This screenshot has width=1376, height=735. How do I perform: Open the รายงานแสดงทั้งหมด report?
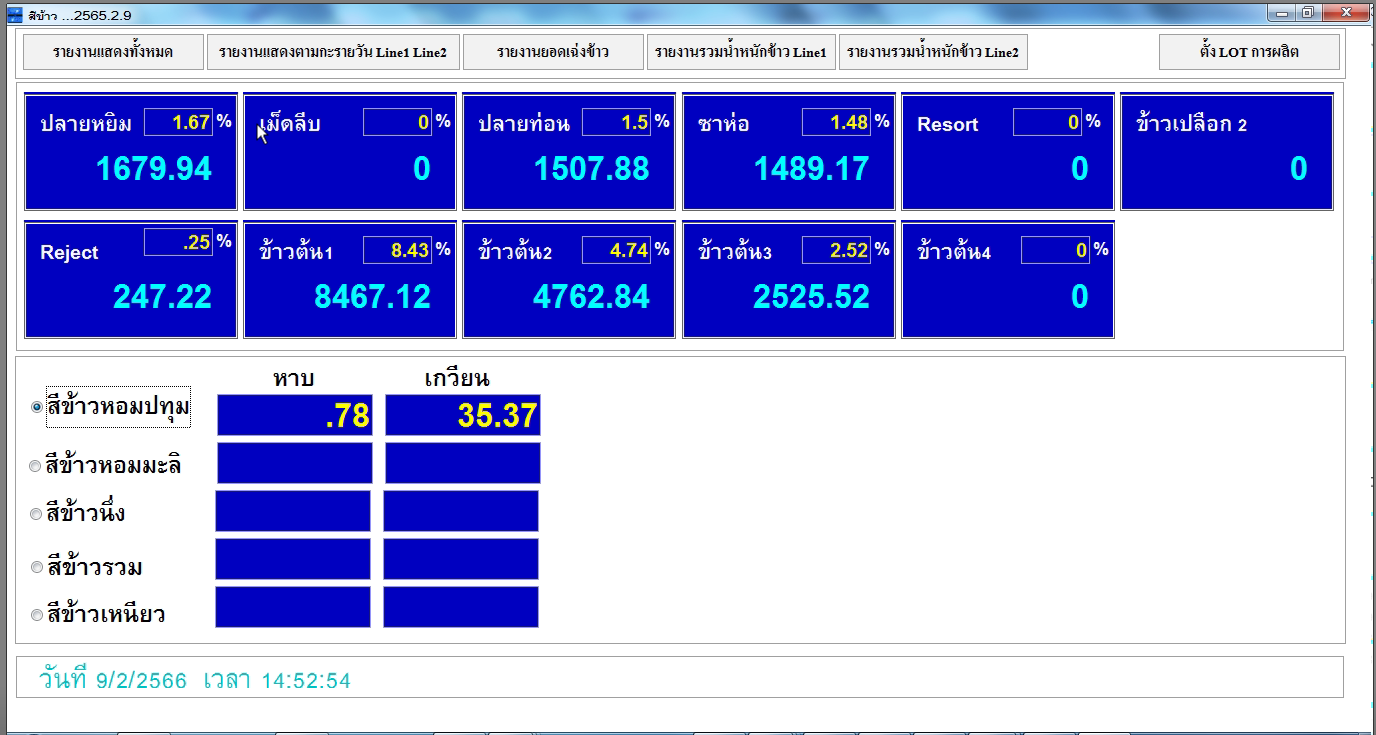tap(113, 52)
